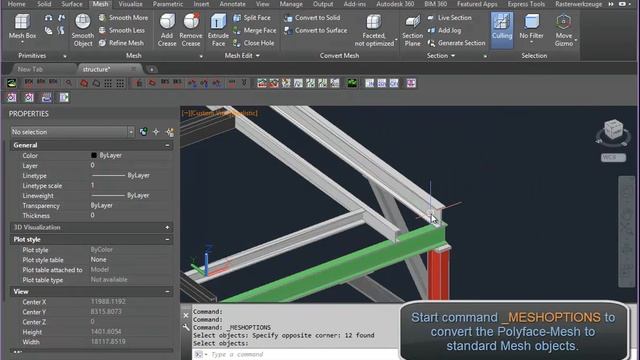Run the Close Hole tool

coord(253,43)
